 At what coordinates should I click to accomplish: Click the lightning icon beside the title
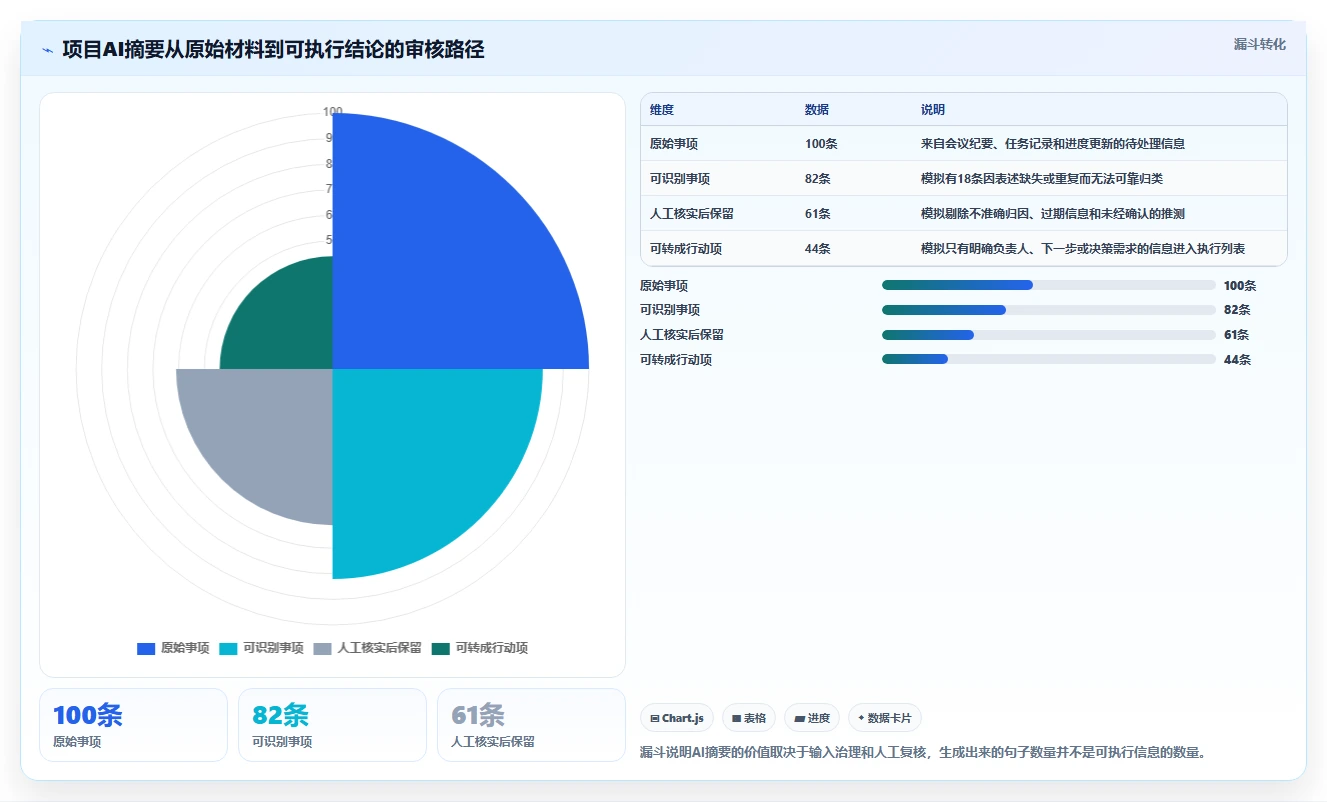pos(47,50)
